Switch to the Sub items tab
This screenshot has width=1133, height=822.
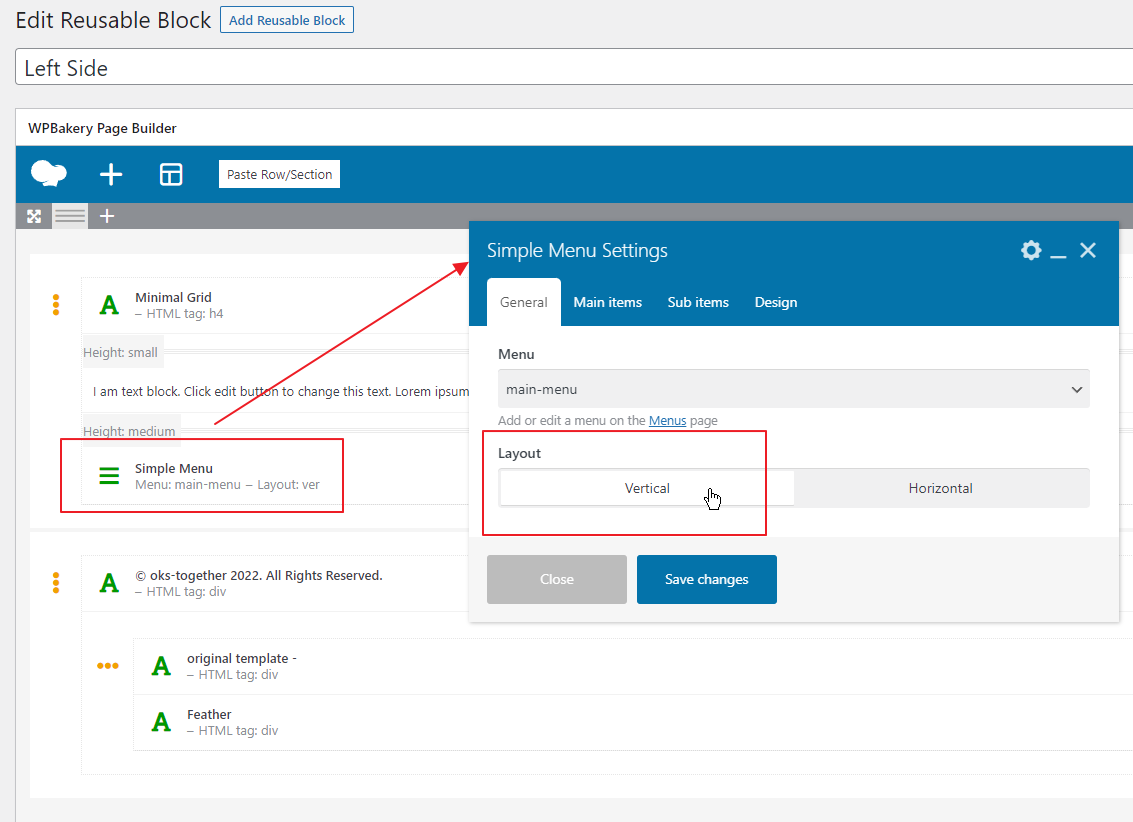point(698,302)
